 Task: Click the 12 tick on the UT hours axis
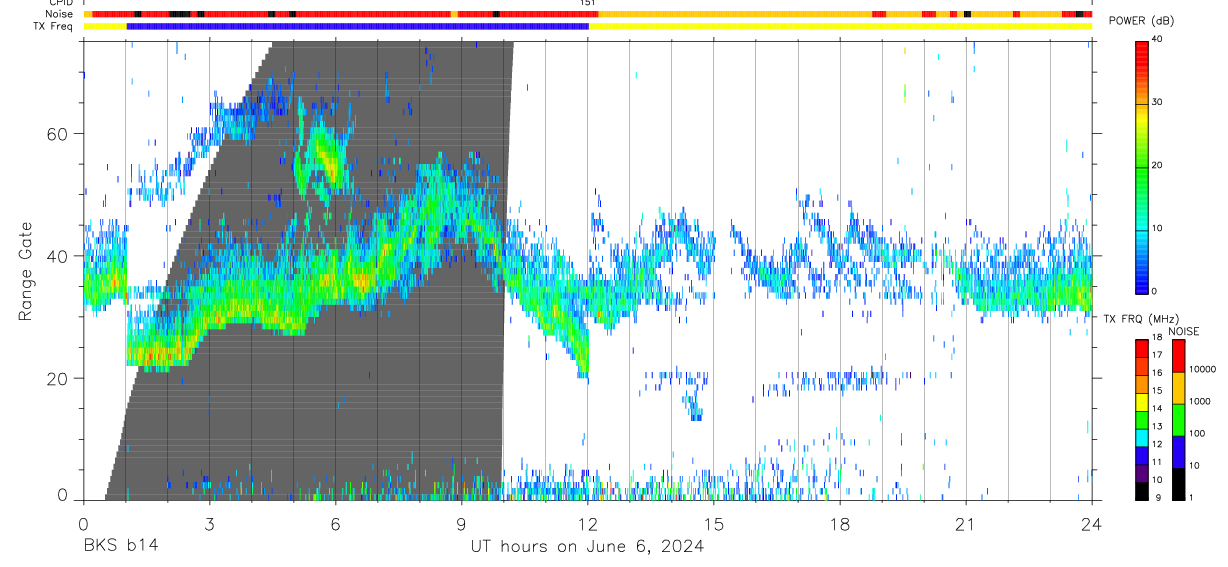[x=588, y=523]
